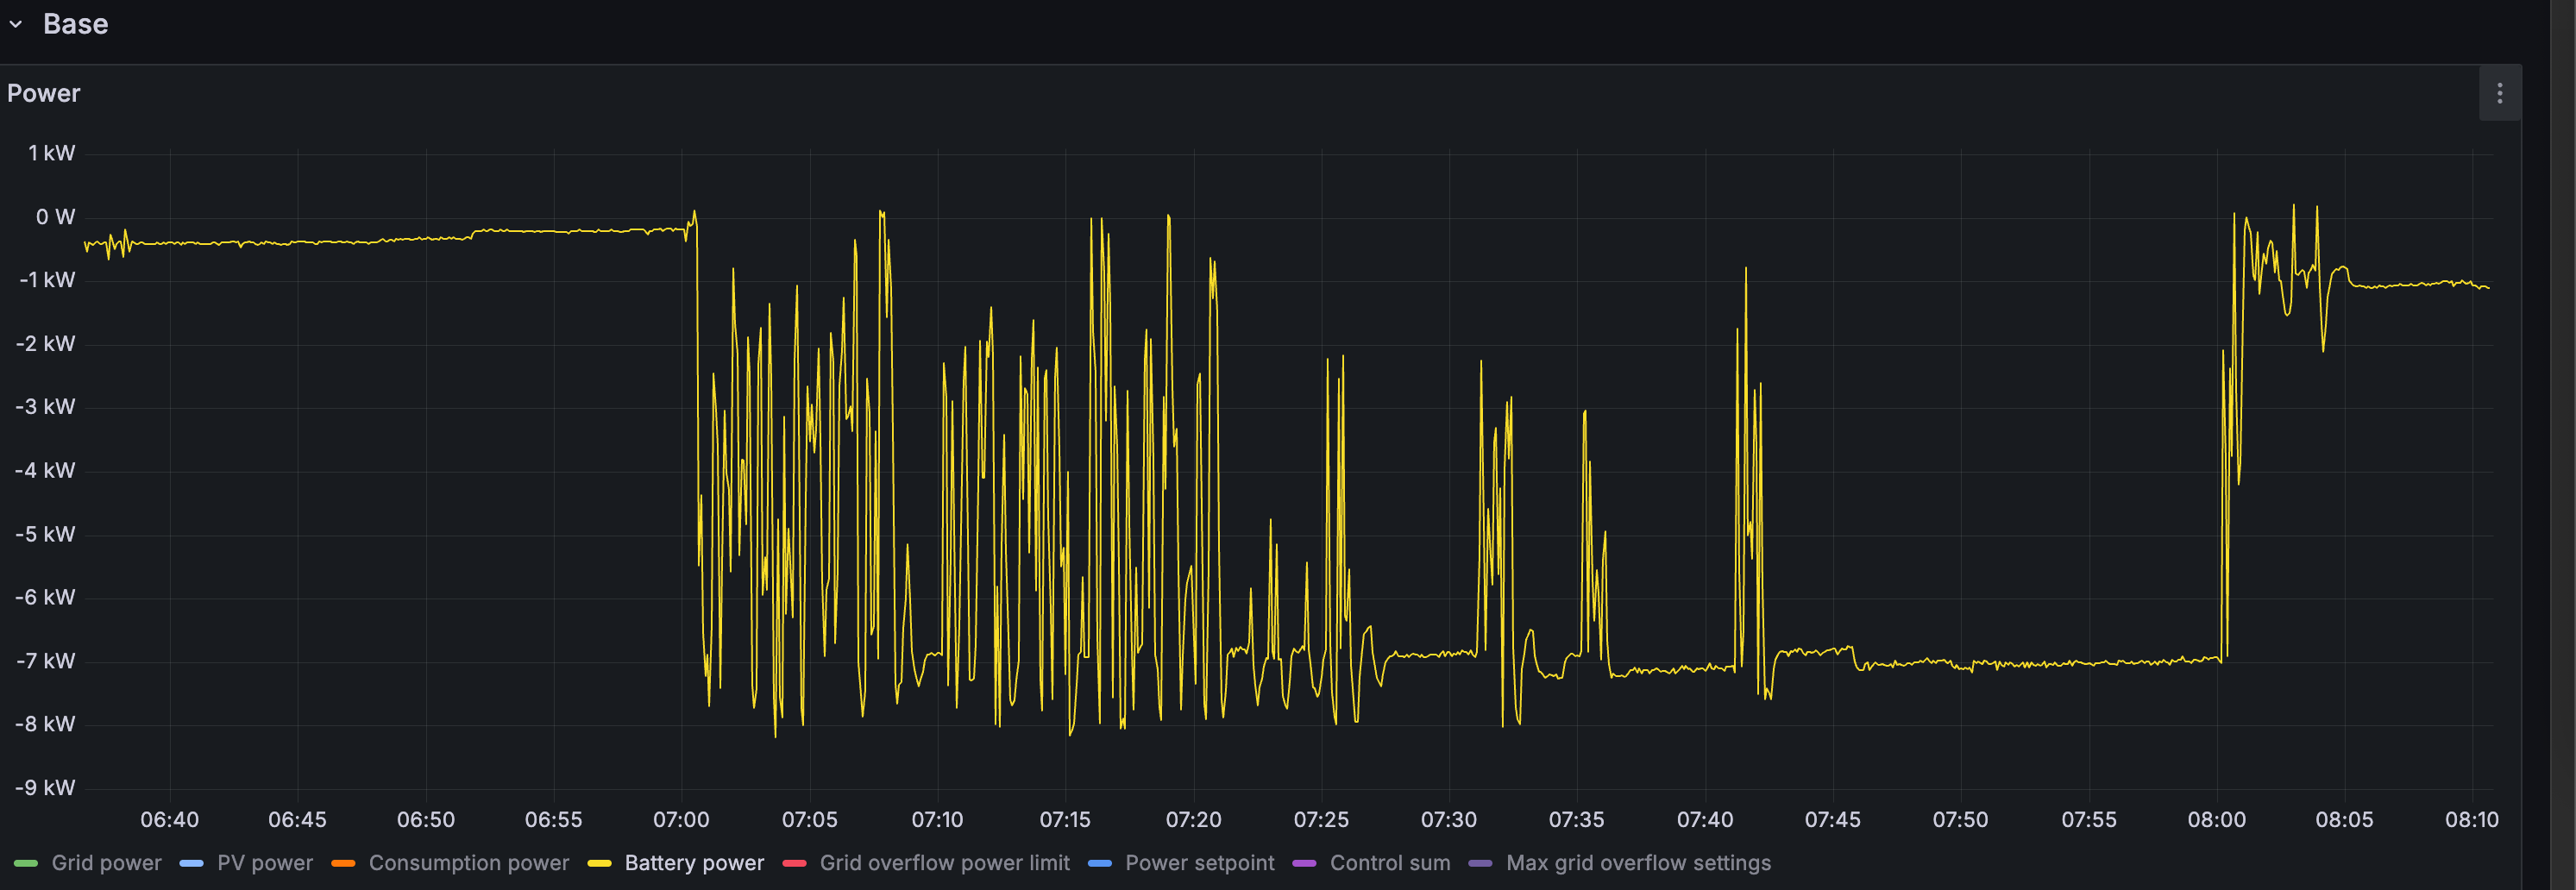Show Power setpoint series via legend
Image resolution: width=2576 pixels, height=890 pixels.
coord(1199,863)
